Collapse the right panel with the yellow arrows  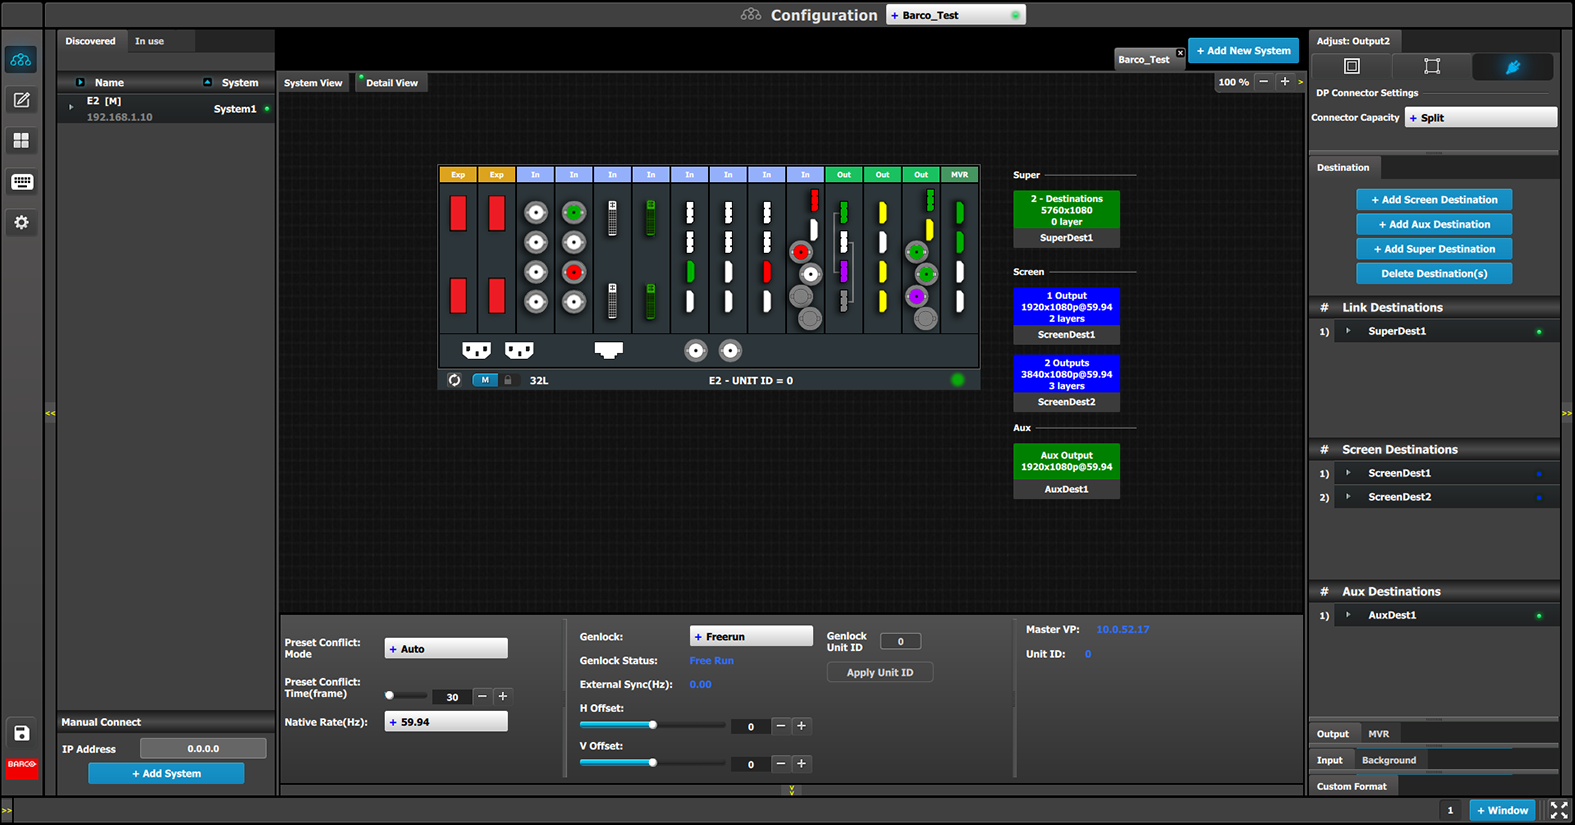1567,413
